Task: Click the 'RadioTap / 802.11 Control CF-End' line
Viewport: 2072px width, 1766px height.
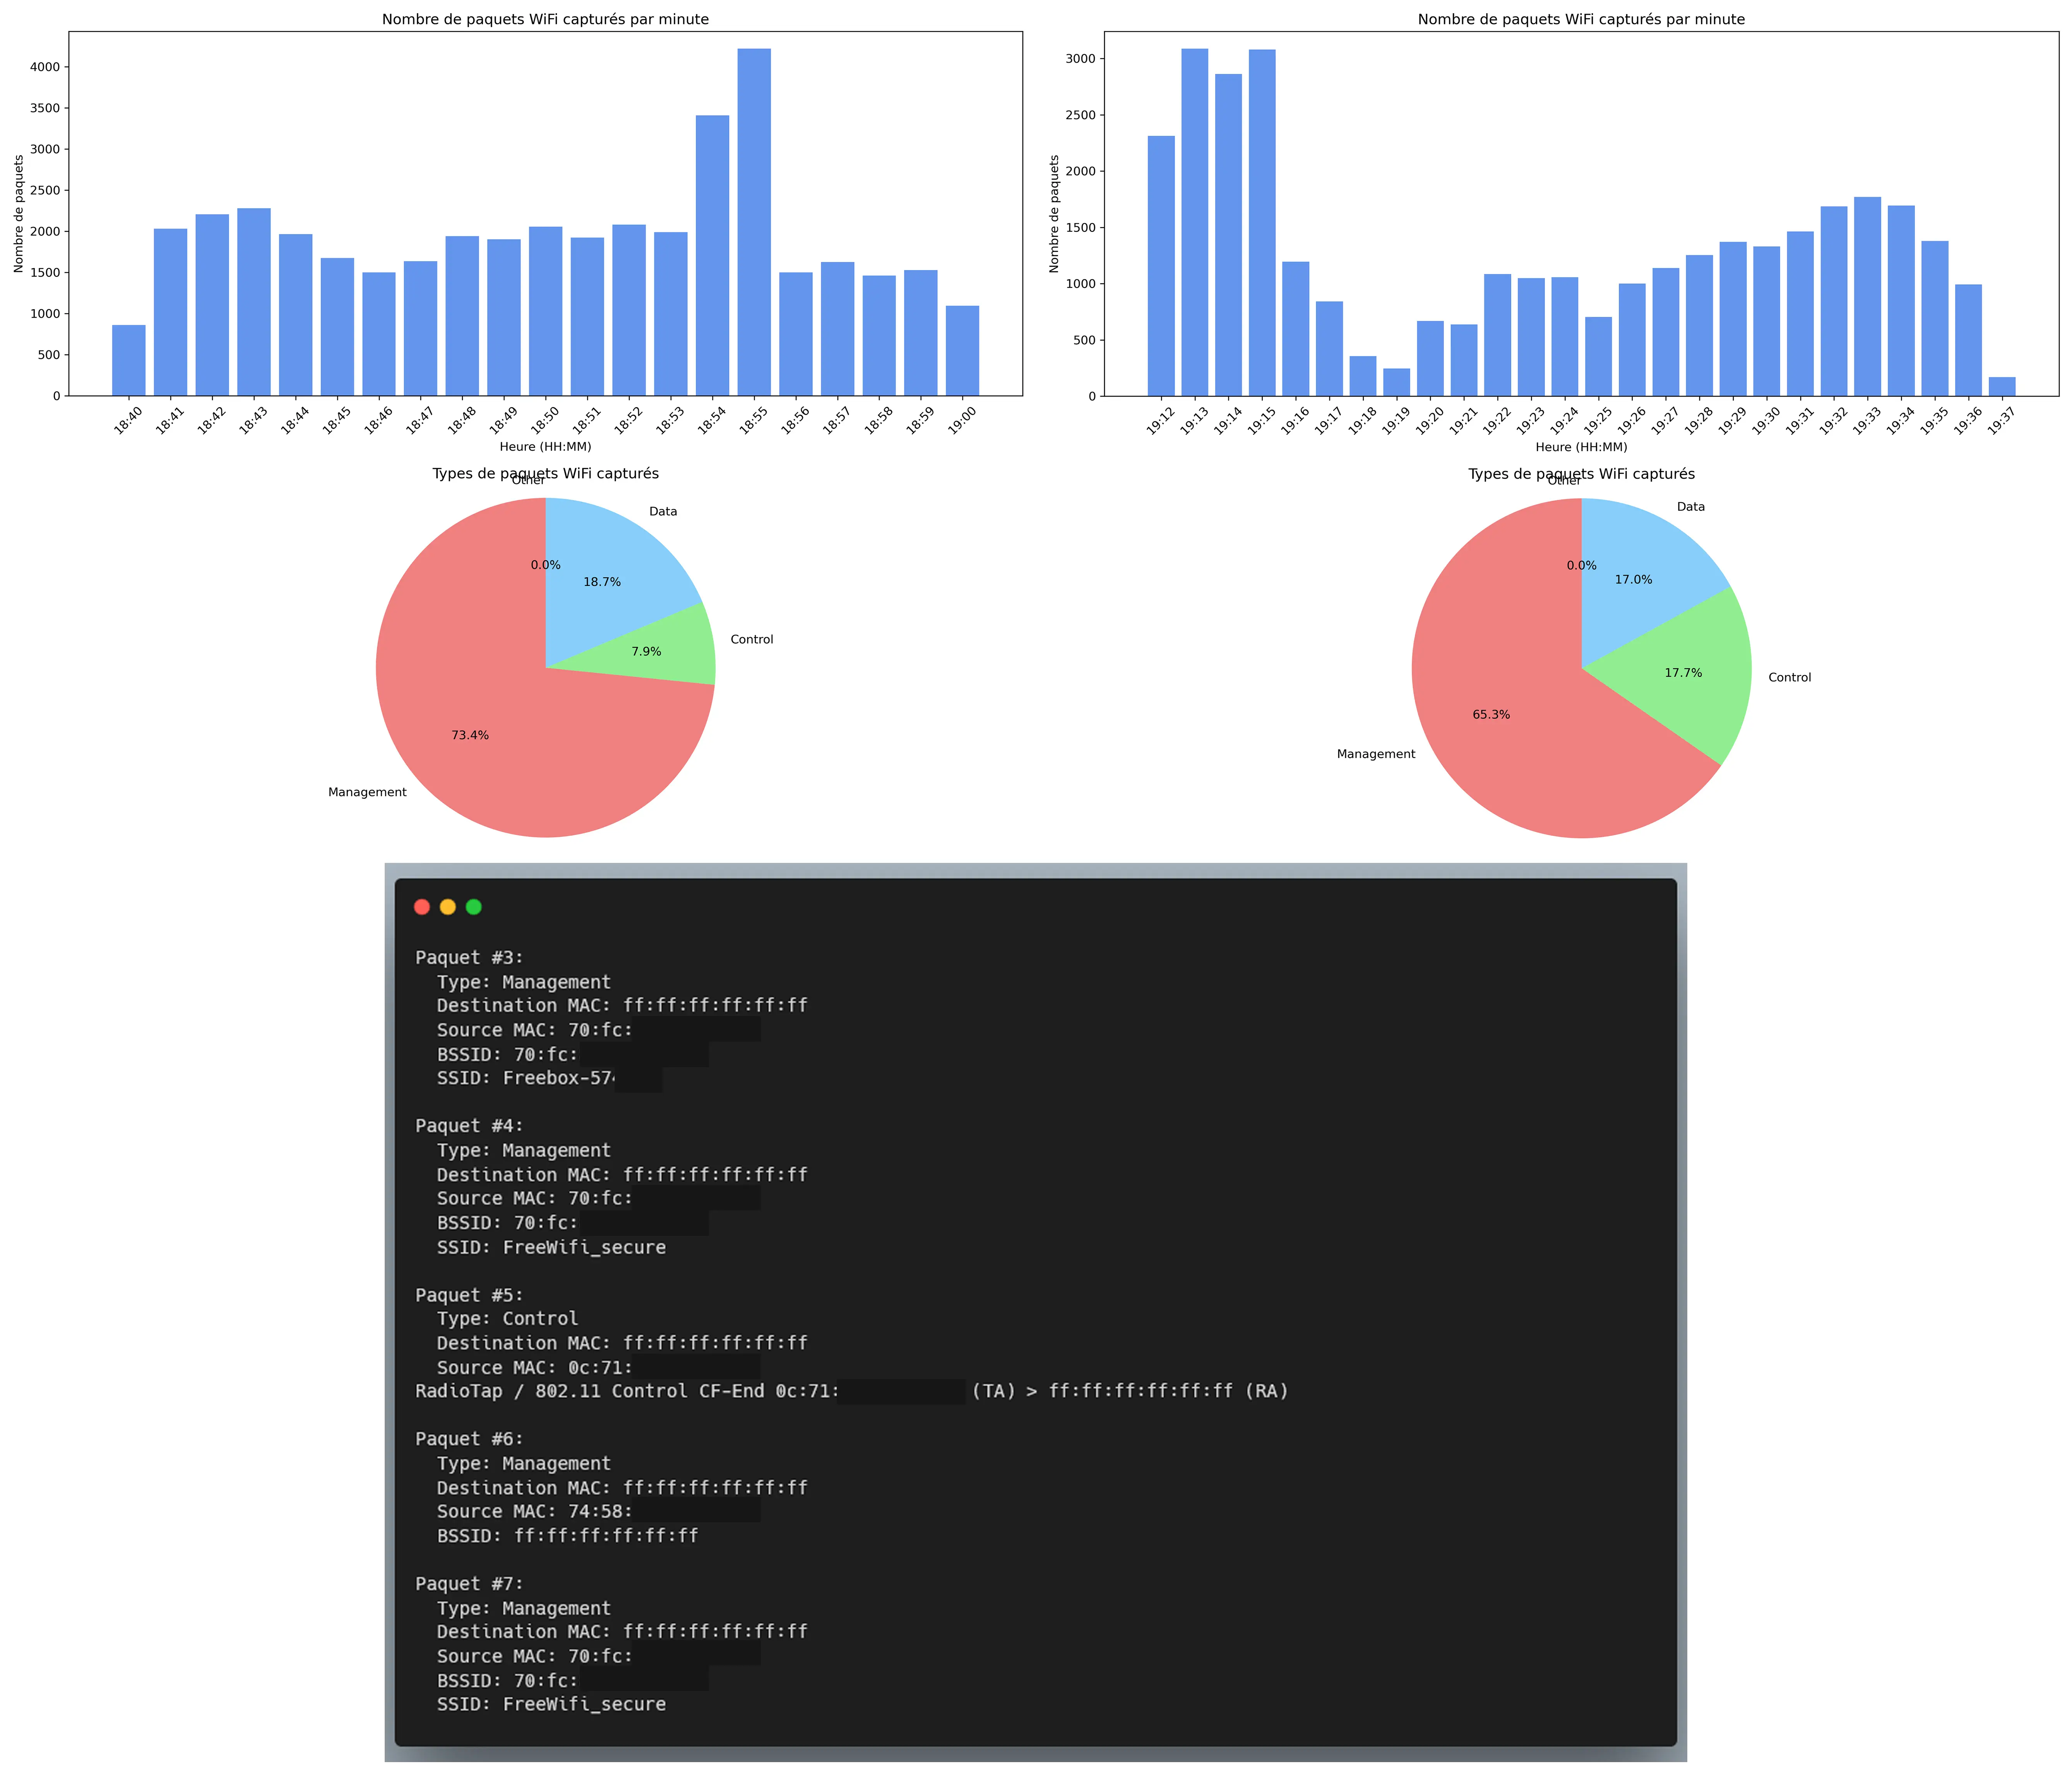Action: [852, 1391]
